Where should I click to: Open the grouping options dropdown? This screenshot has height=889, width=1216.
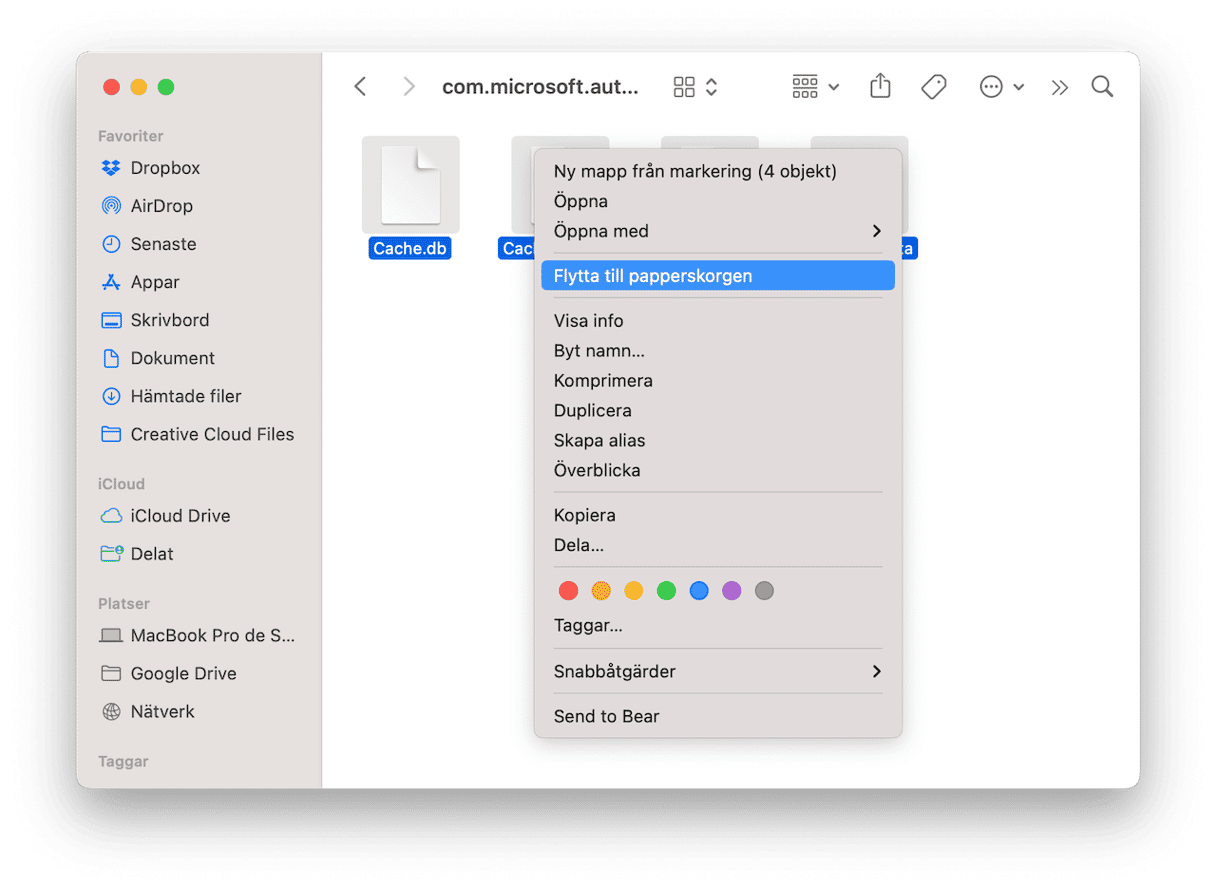click(x=815, y=87)
